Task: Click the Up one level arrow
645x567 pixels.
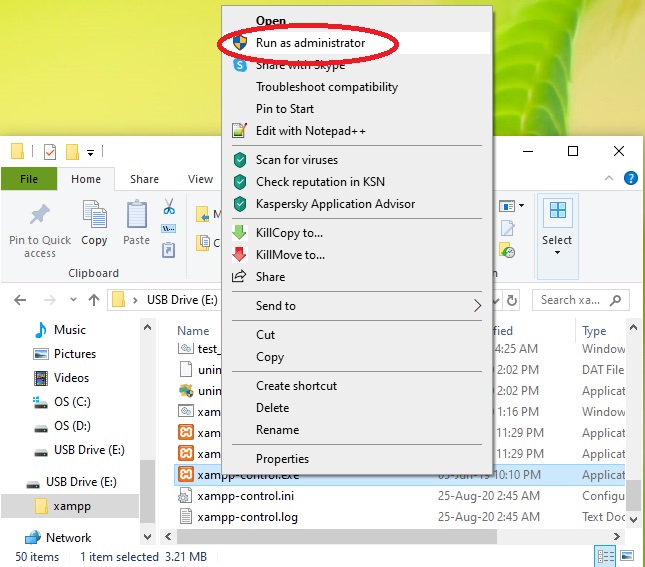Action: pos(94,300)
